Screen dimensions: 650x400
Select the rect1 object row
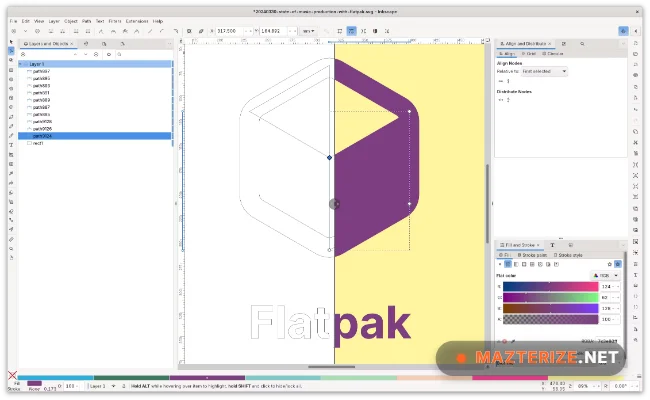[95, 143]
